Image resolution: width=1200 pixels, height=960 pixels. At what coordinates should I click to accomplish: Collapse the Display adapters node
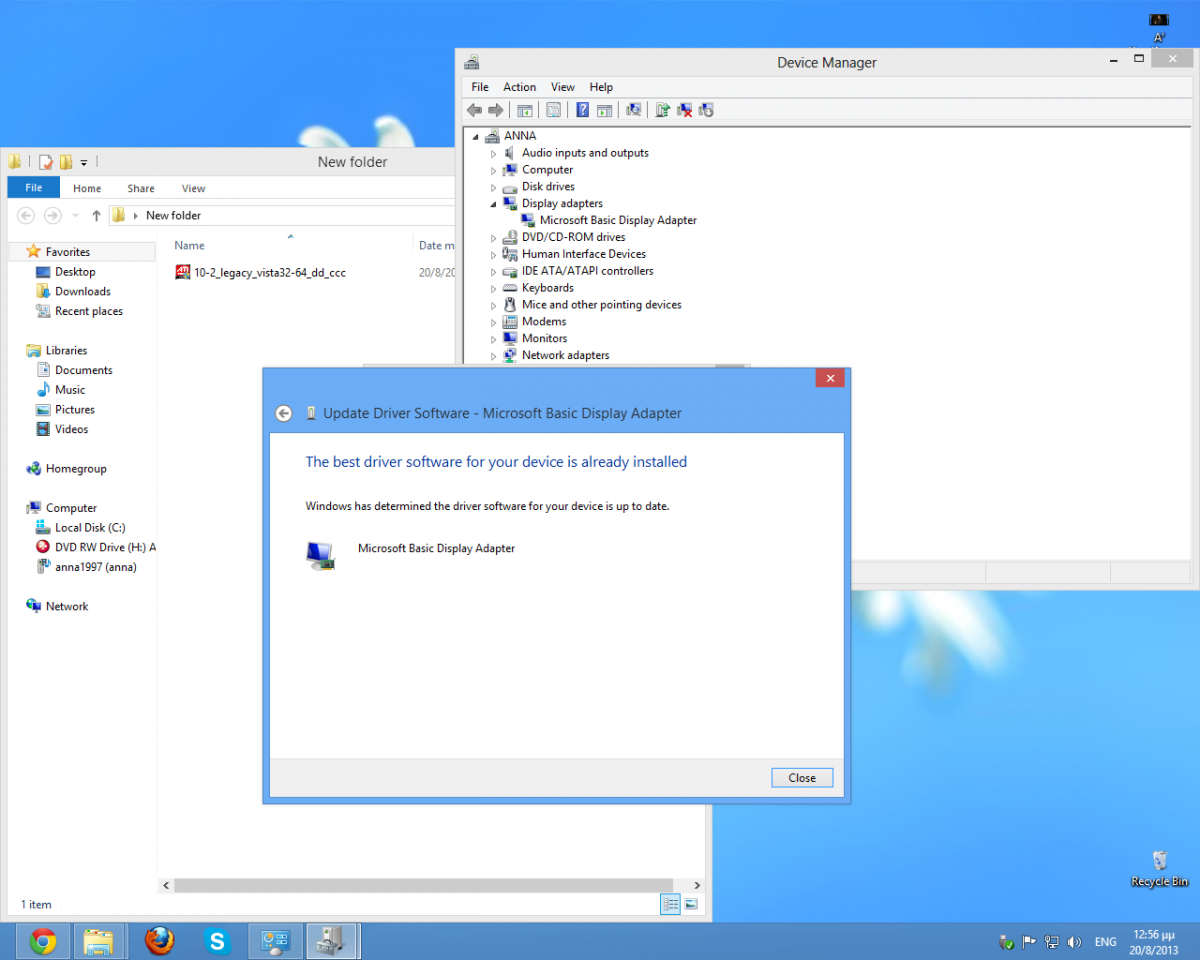pyautogui.click(x=493, y=204)
